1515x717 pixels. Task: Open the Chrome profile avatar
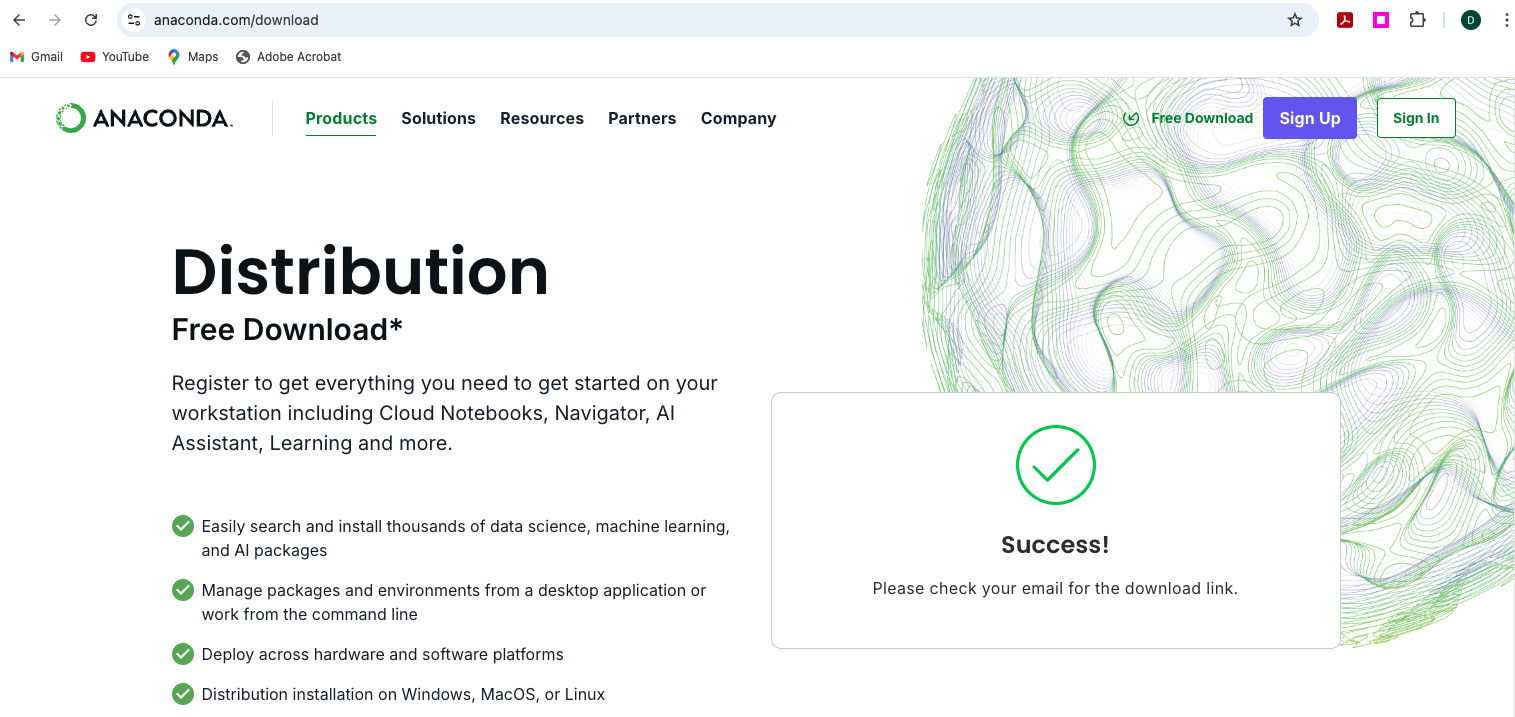[1471, 20]
